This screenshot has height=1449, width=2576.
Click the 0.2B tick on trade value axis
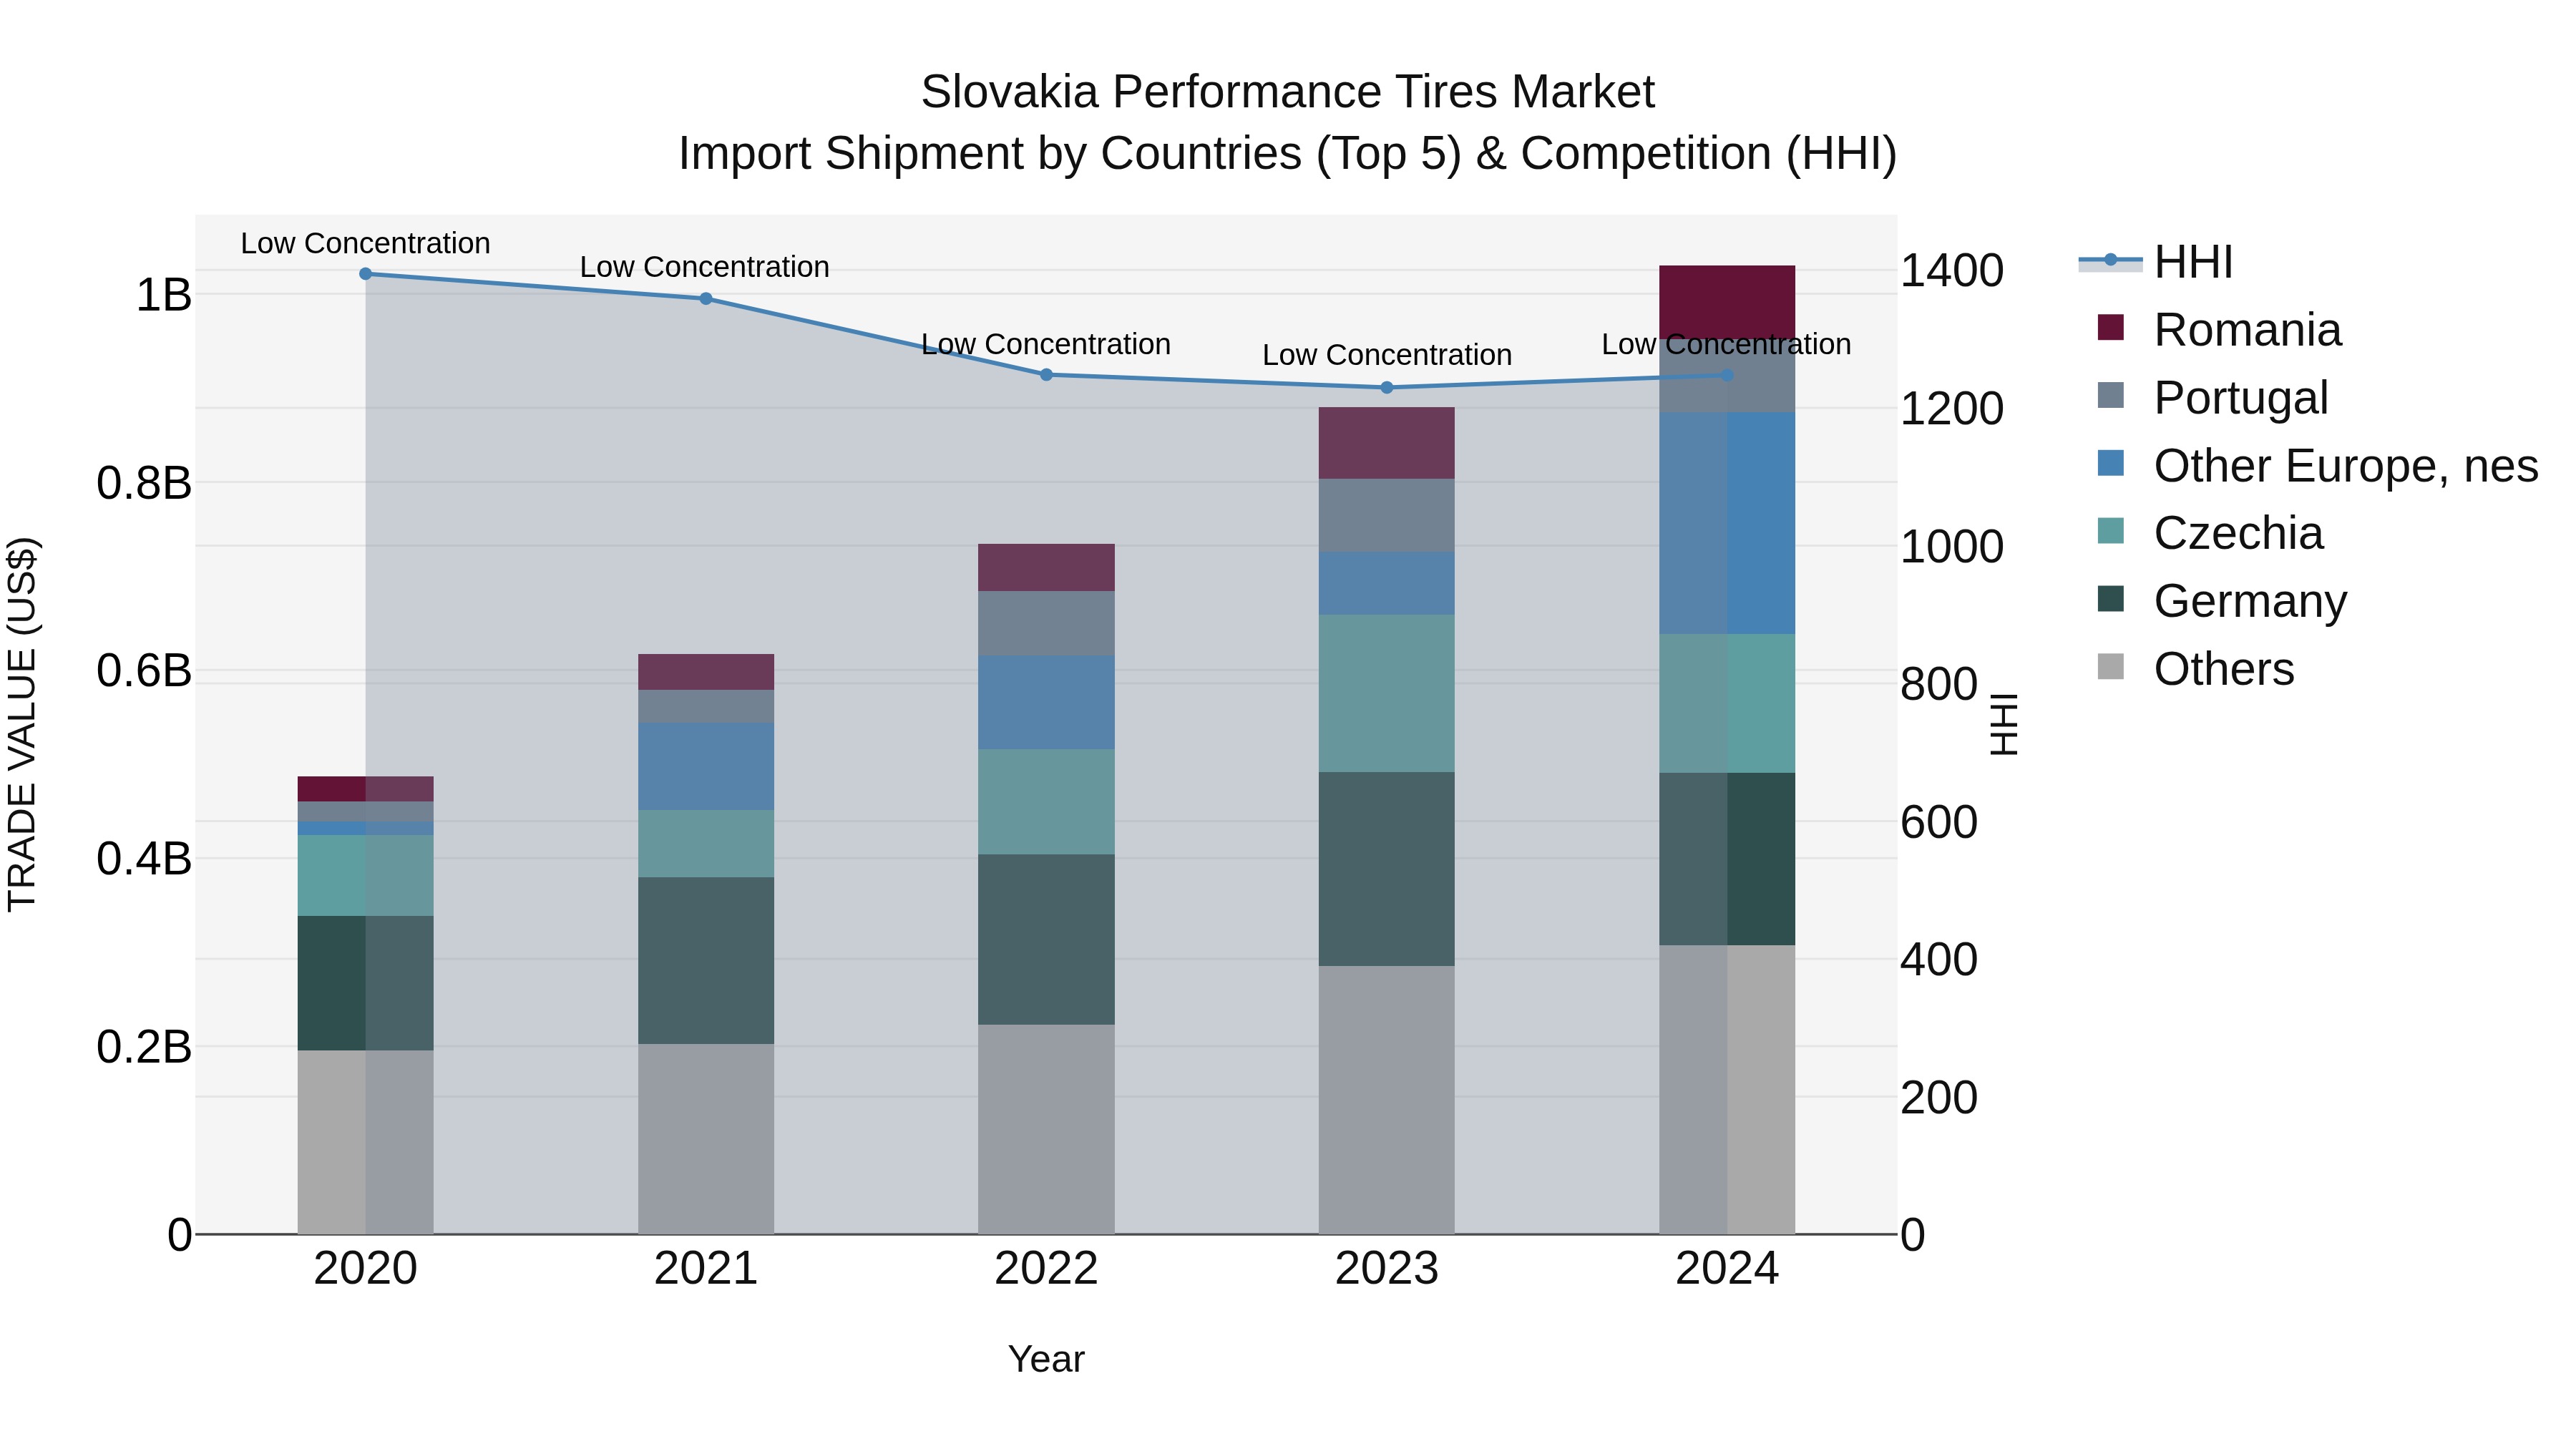[144, 1047]
